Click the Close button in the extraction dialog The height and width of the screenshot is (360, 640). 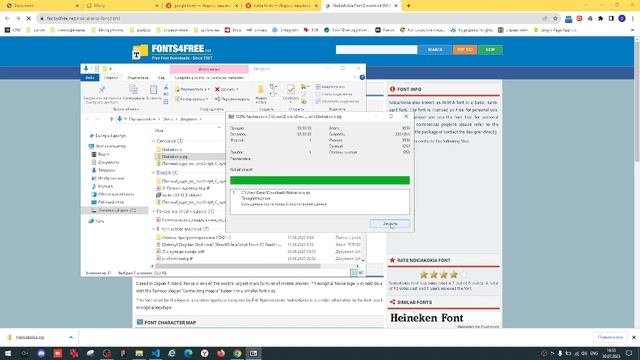pos(390,224)
